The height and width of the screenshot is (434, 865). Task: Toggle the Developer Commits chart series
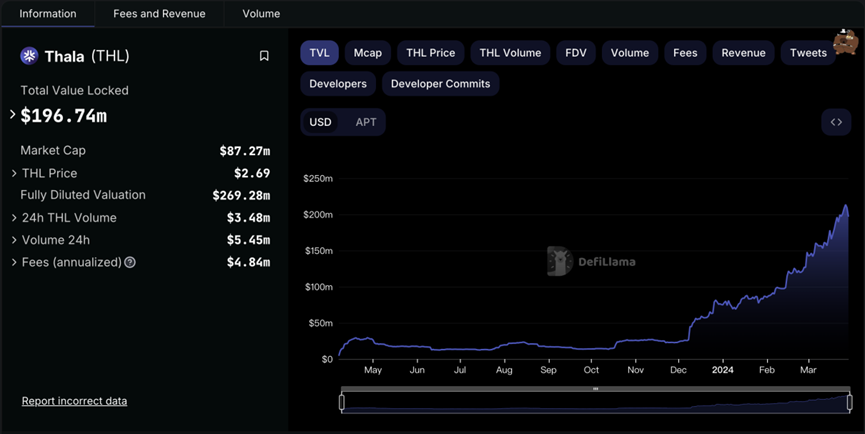pos(441,84)
